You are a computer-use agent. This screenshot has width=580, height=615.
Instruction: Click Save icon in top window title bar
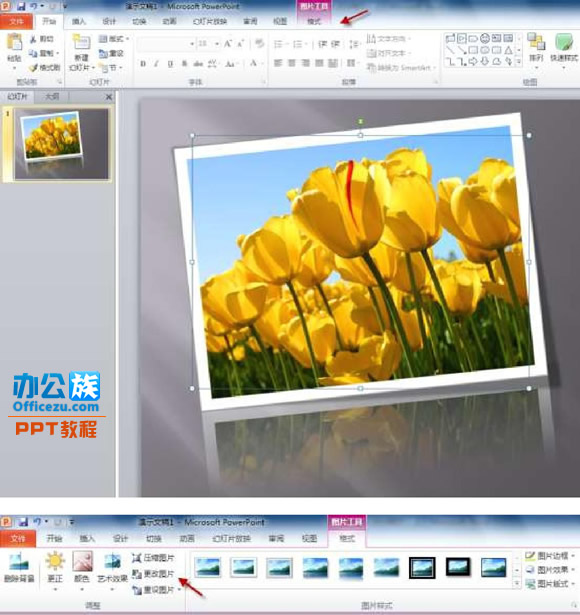(x=21, y=6)
